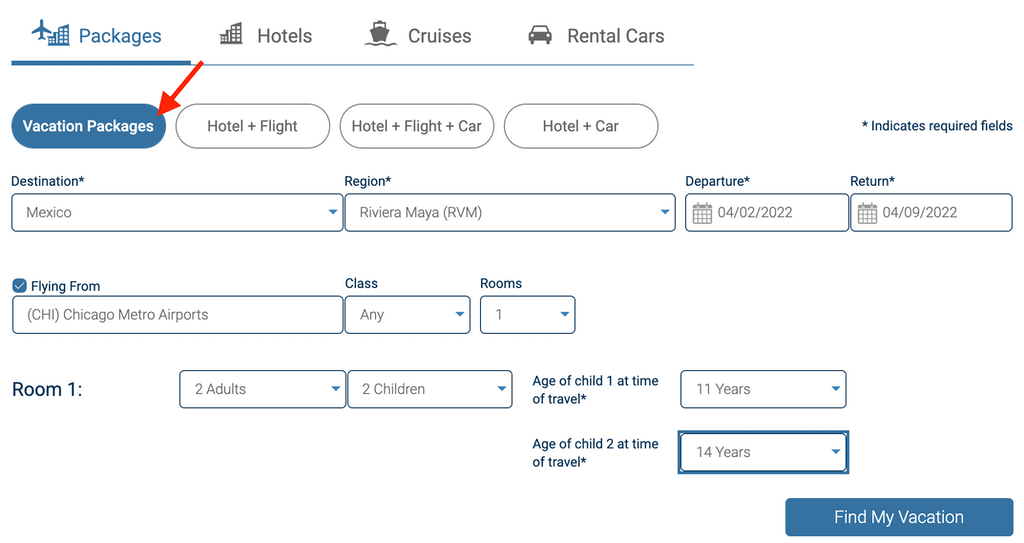Uncheck the Flying From checkbox
The image size is (1024, 543).
[x=20, y=286]
